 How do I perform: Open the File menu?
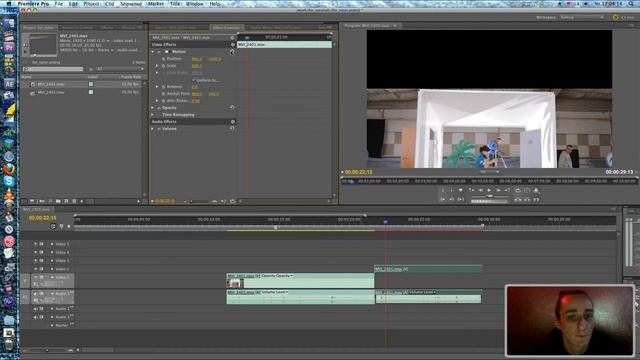click(x=59, y=4)
